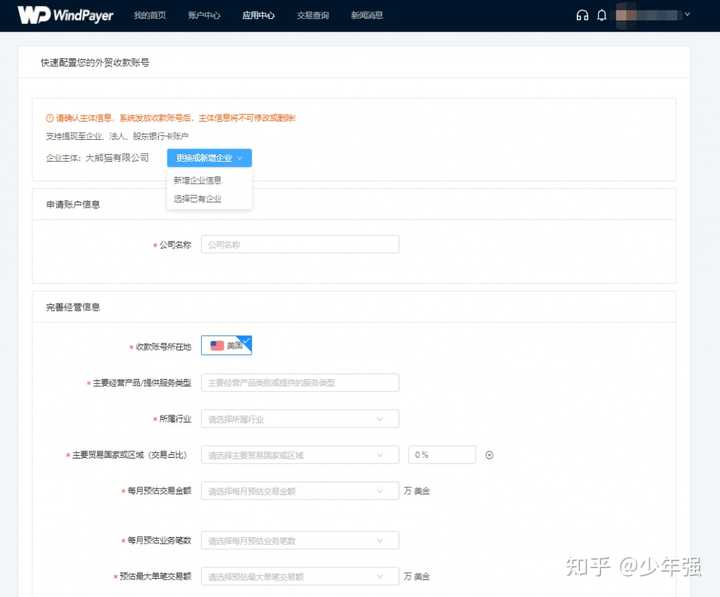The width and height of the screenshot is (720, 597).
Task: Click the 0 % trade share field
Action: click(442, 455)
